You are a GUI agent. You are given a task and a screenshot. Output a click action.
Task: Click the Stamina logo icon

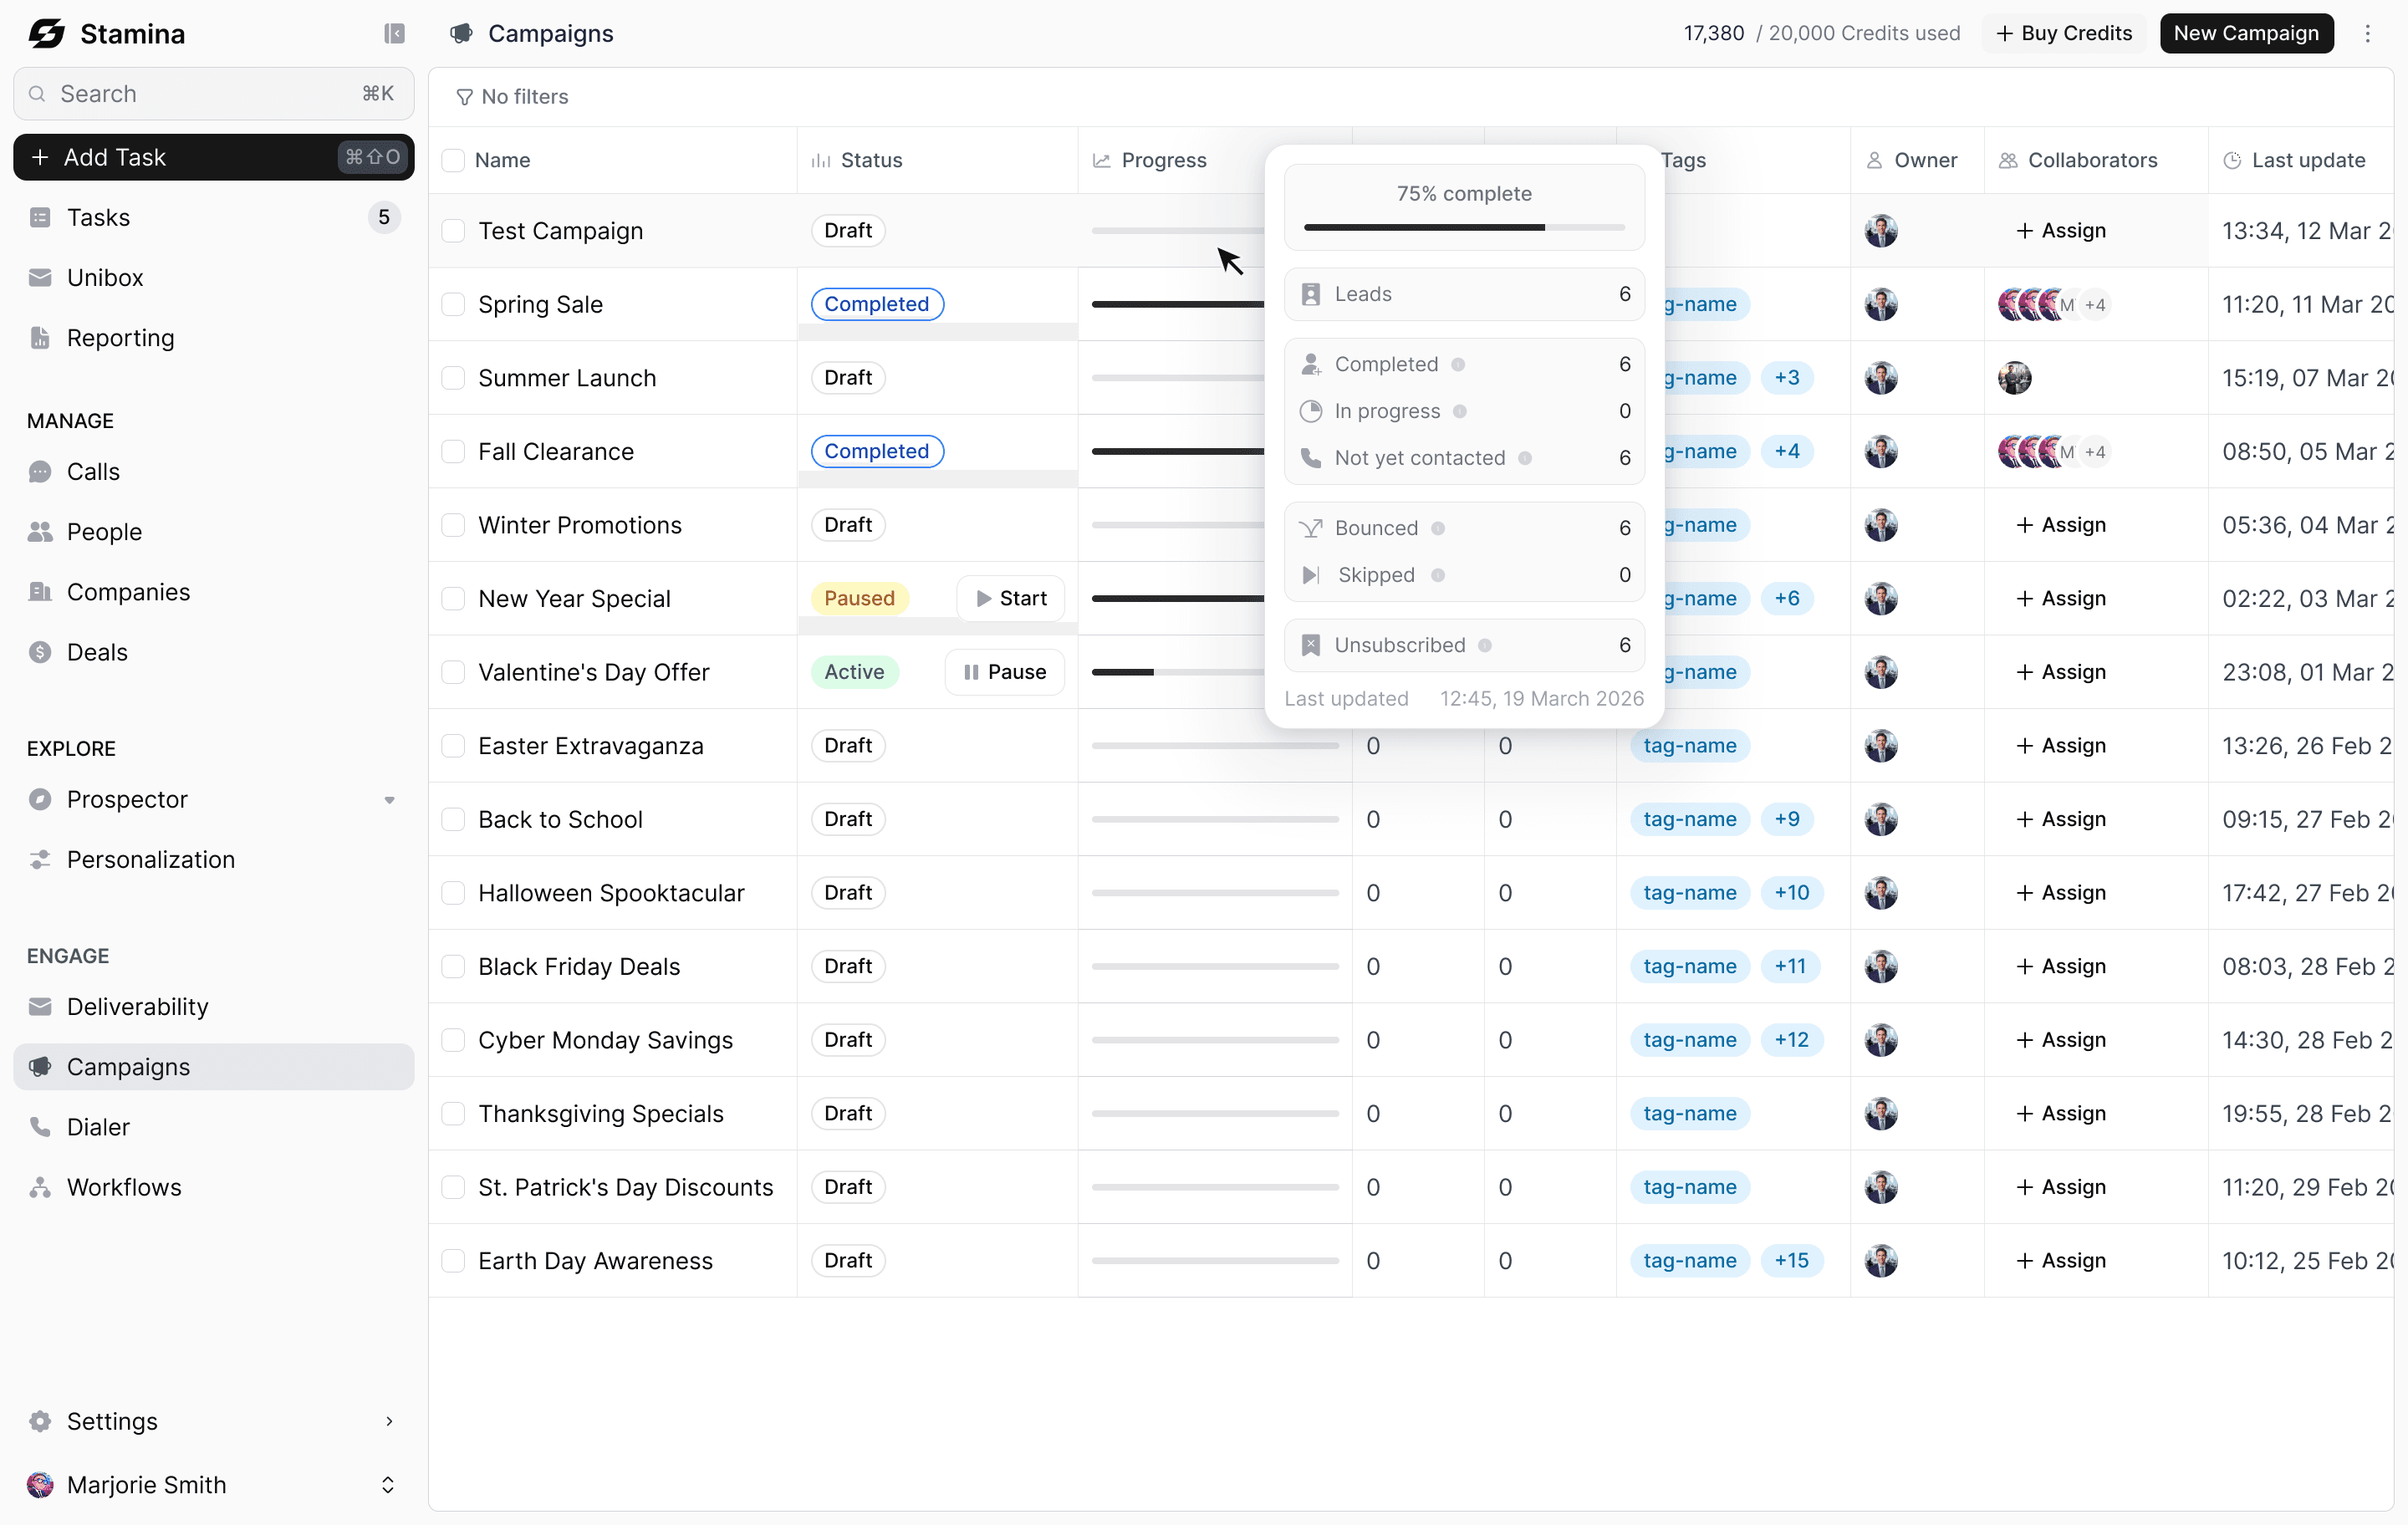pyautogui.click(x=47, y=34)
